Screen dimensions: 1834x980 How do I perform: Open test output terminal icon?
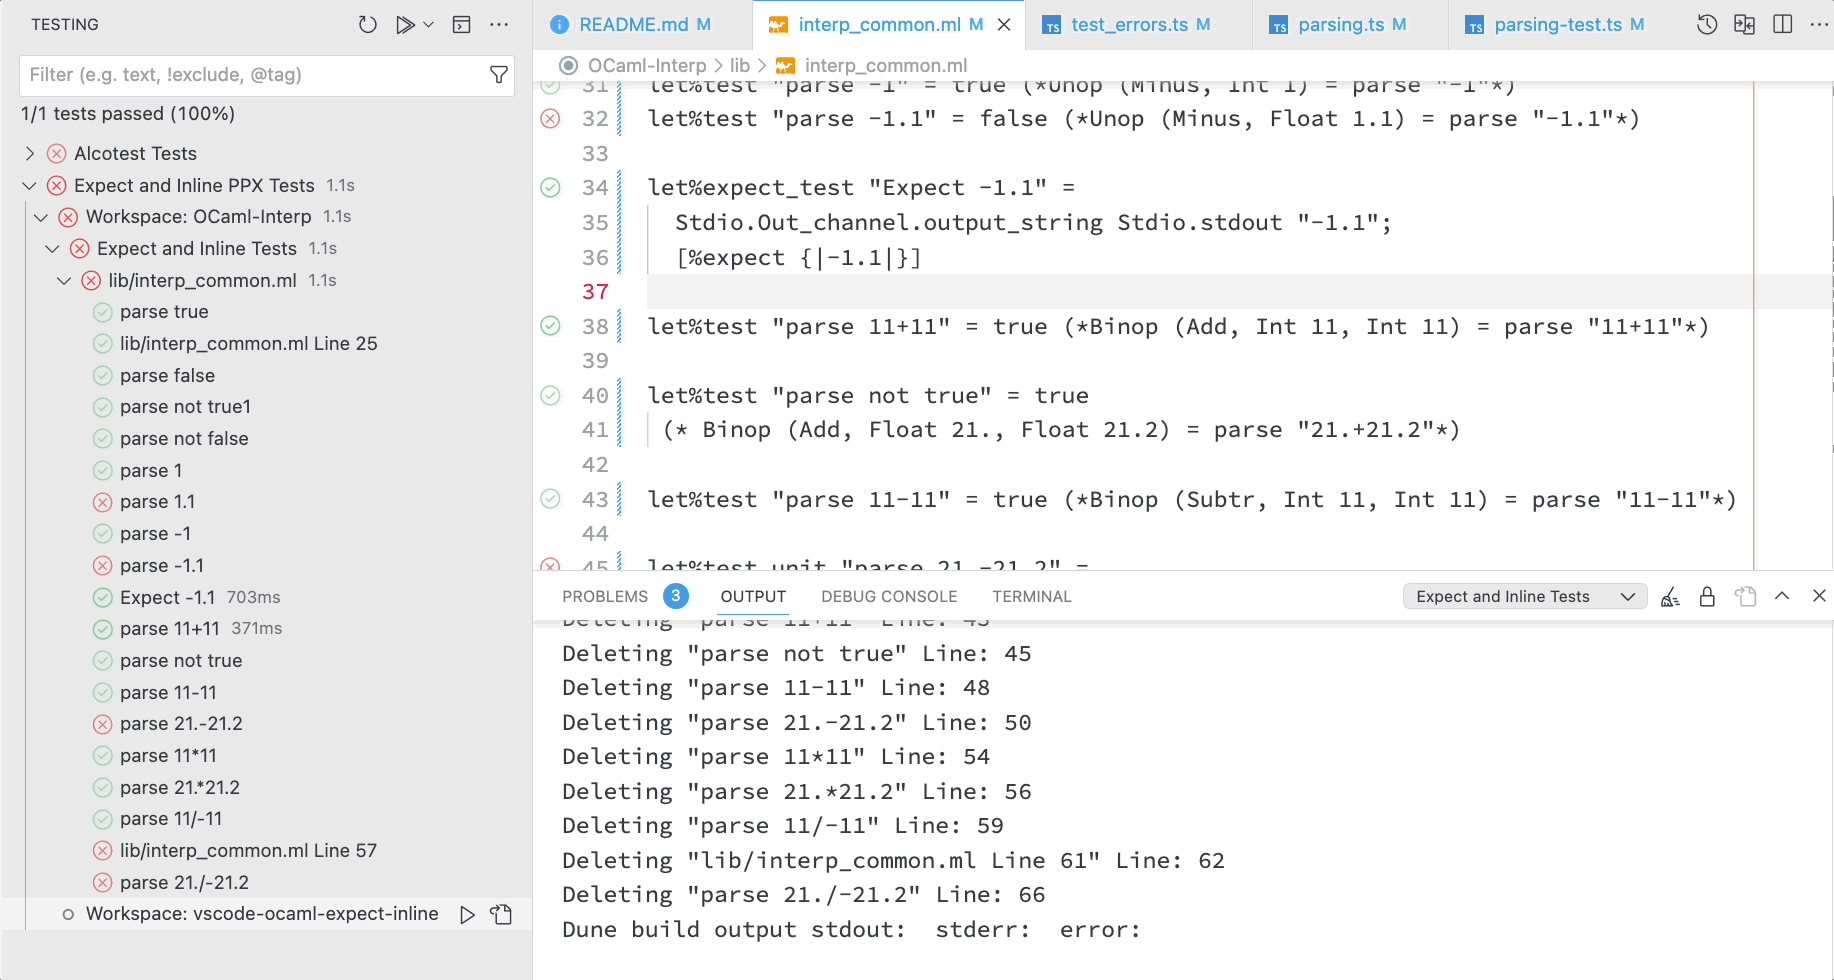point(461,24)
